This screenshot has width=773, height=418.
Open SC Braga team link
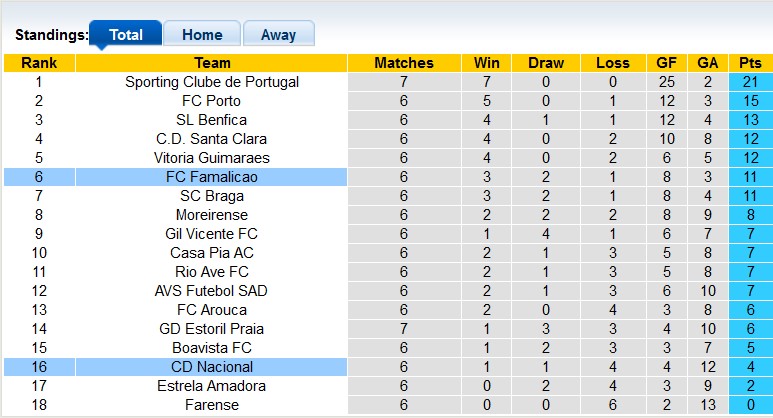212,196
